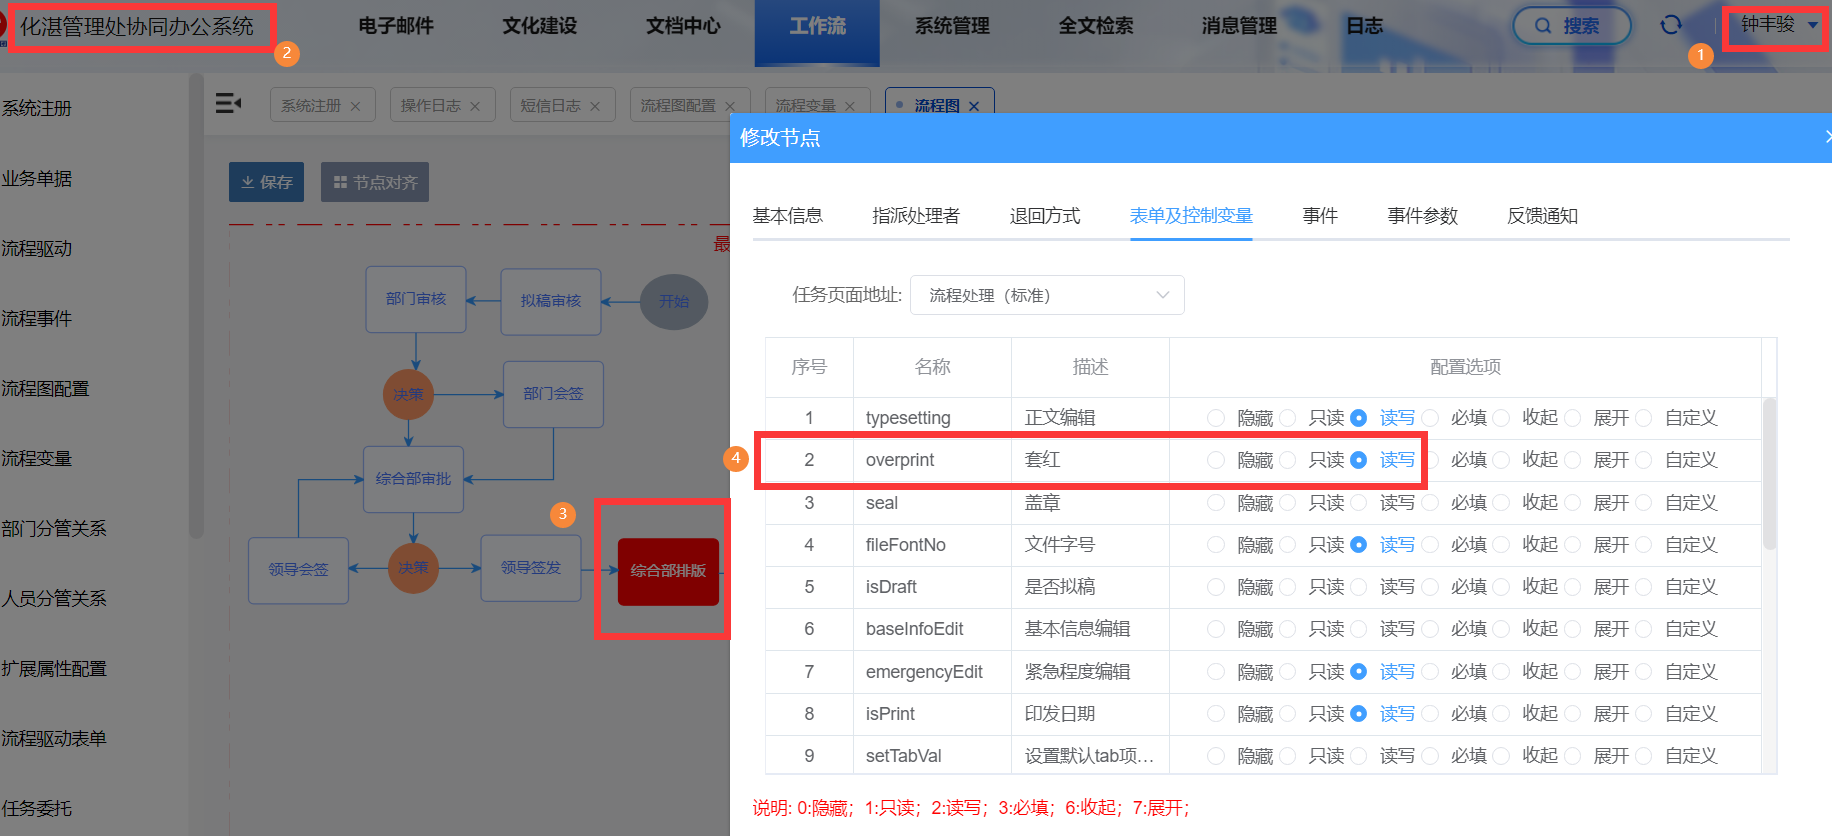This screenshot has width=1832, height=836.
Task: Close the 系统注册 tab
Action: click(355, 106)
